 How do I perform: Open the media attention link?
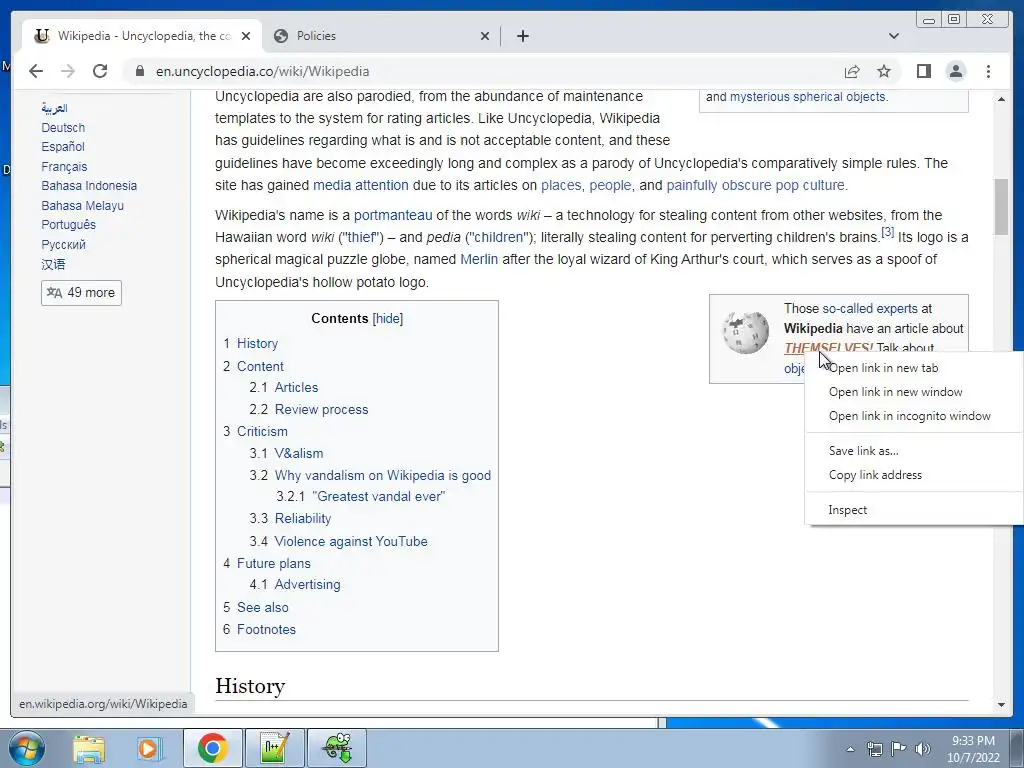pos(360,185)
